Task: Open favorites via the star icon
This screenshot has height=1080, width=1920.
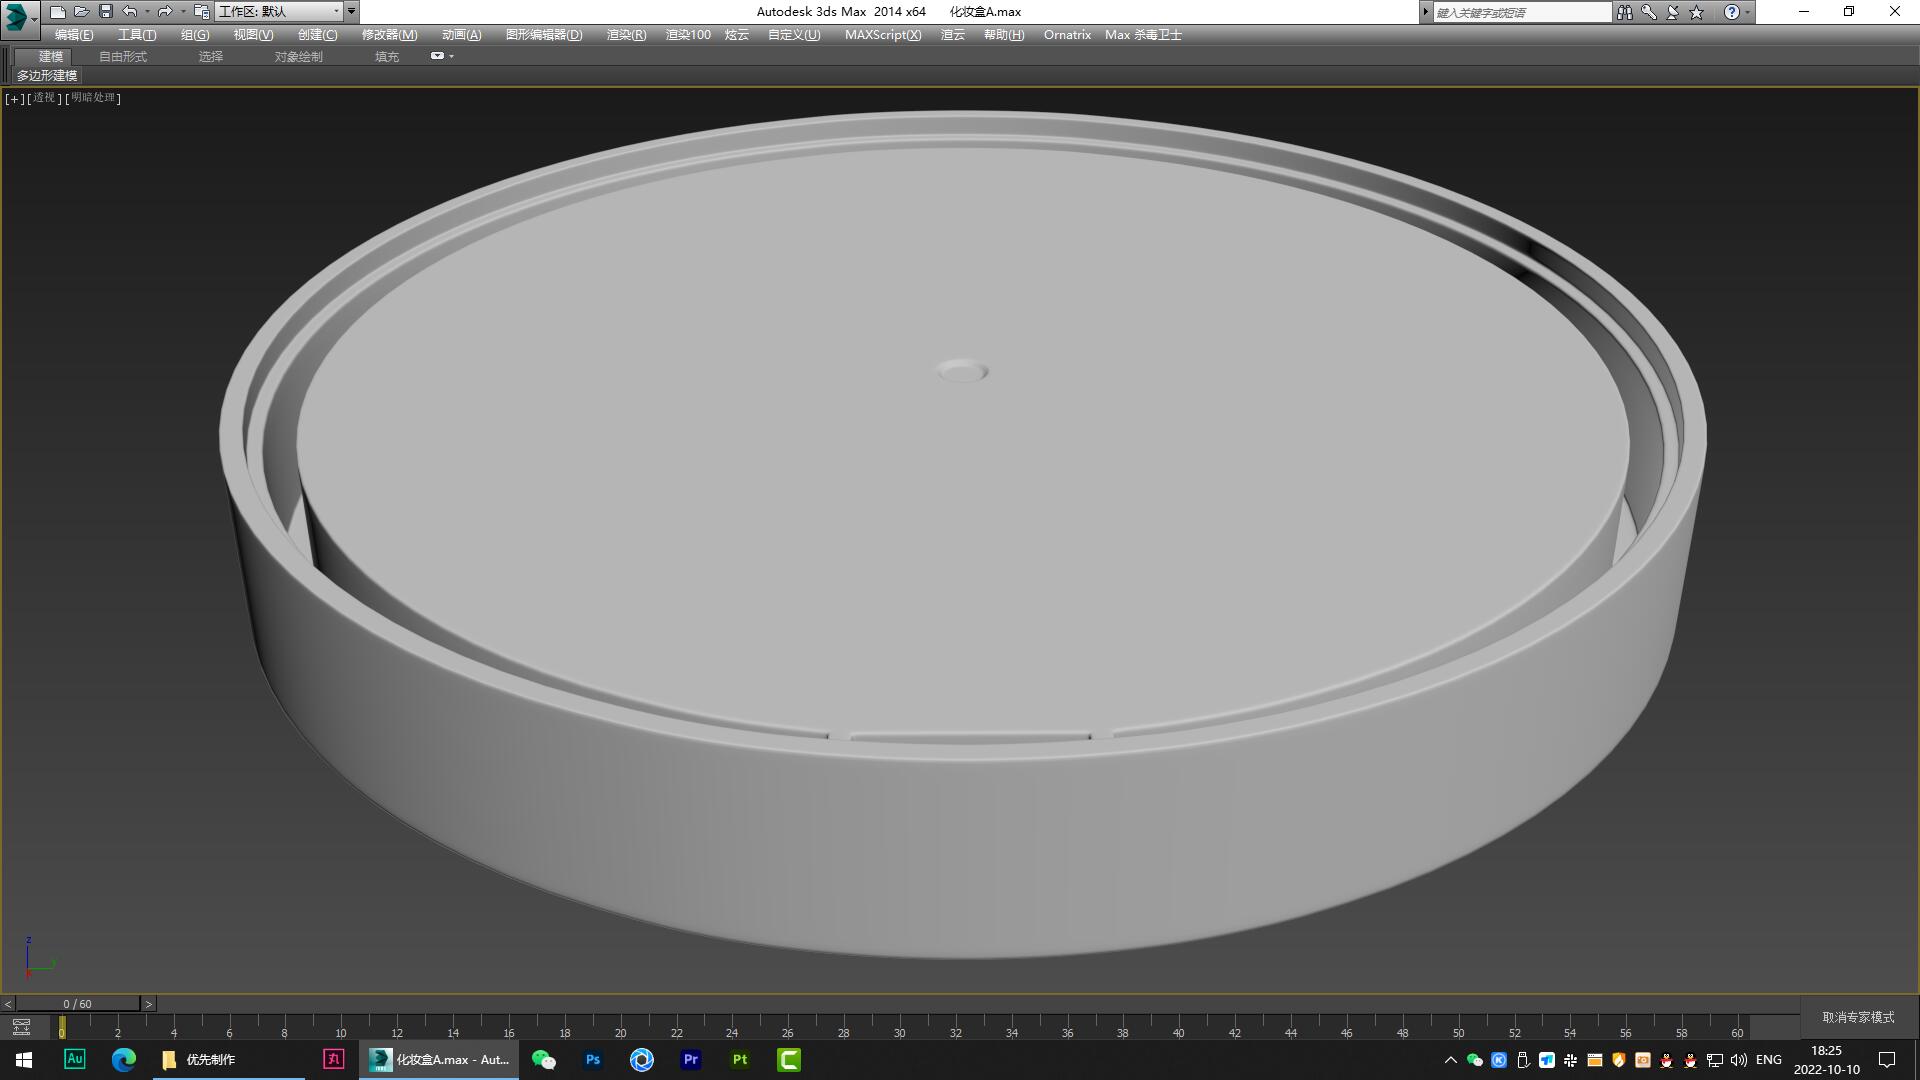Action: tap(1694, 12)
